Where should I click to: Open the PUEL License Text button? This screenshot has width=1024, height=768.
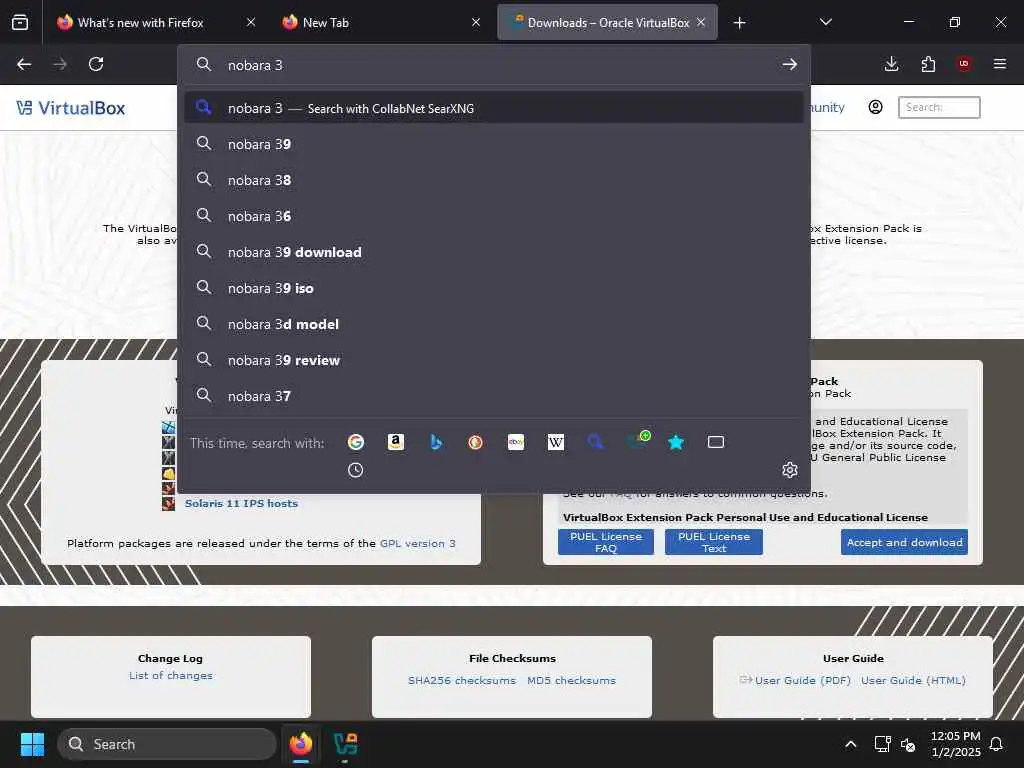(x=713, y=542)
